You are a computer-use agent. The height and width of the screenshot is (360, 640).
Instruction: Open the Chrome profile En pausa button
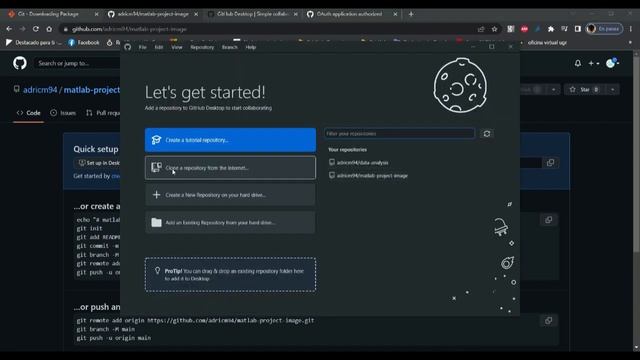click(604, 29)
